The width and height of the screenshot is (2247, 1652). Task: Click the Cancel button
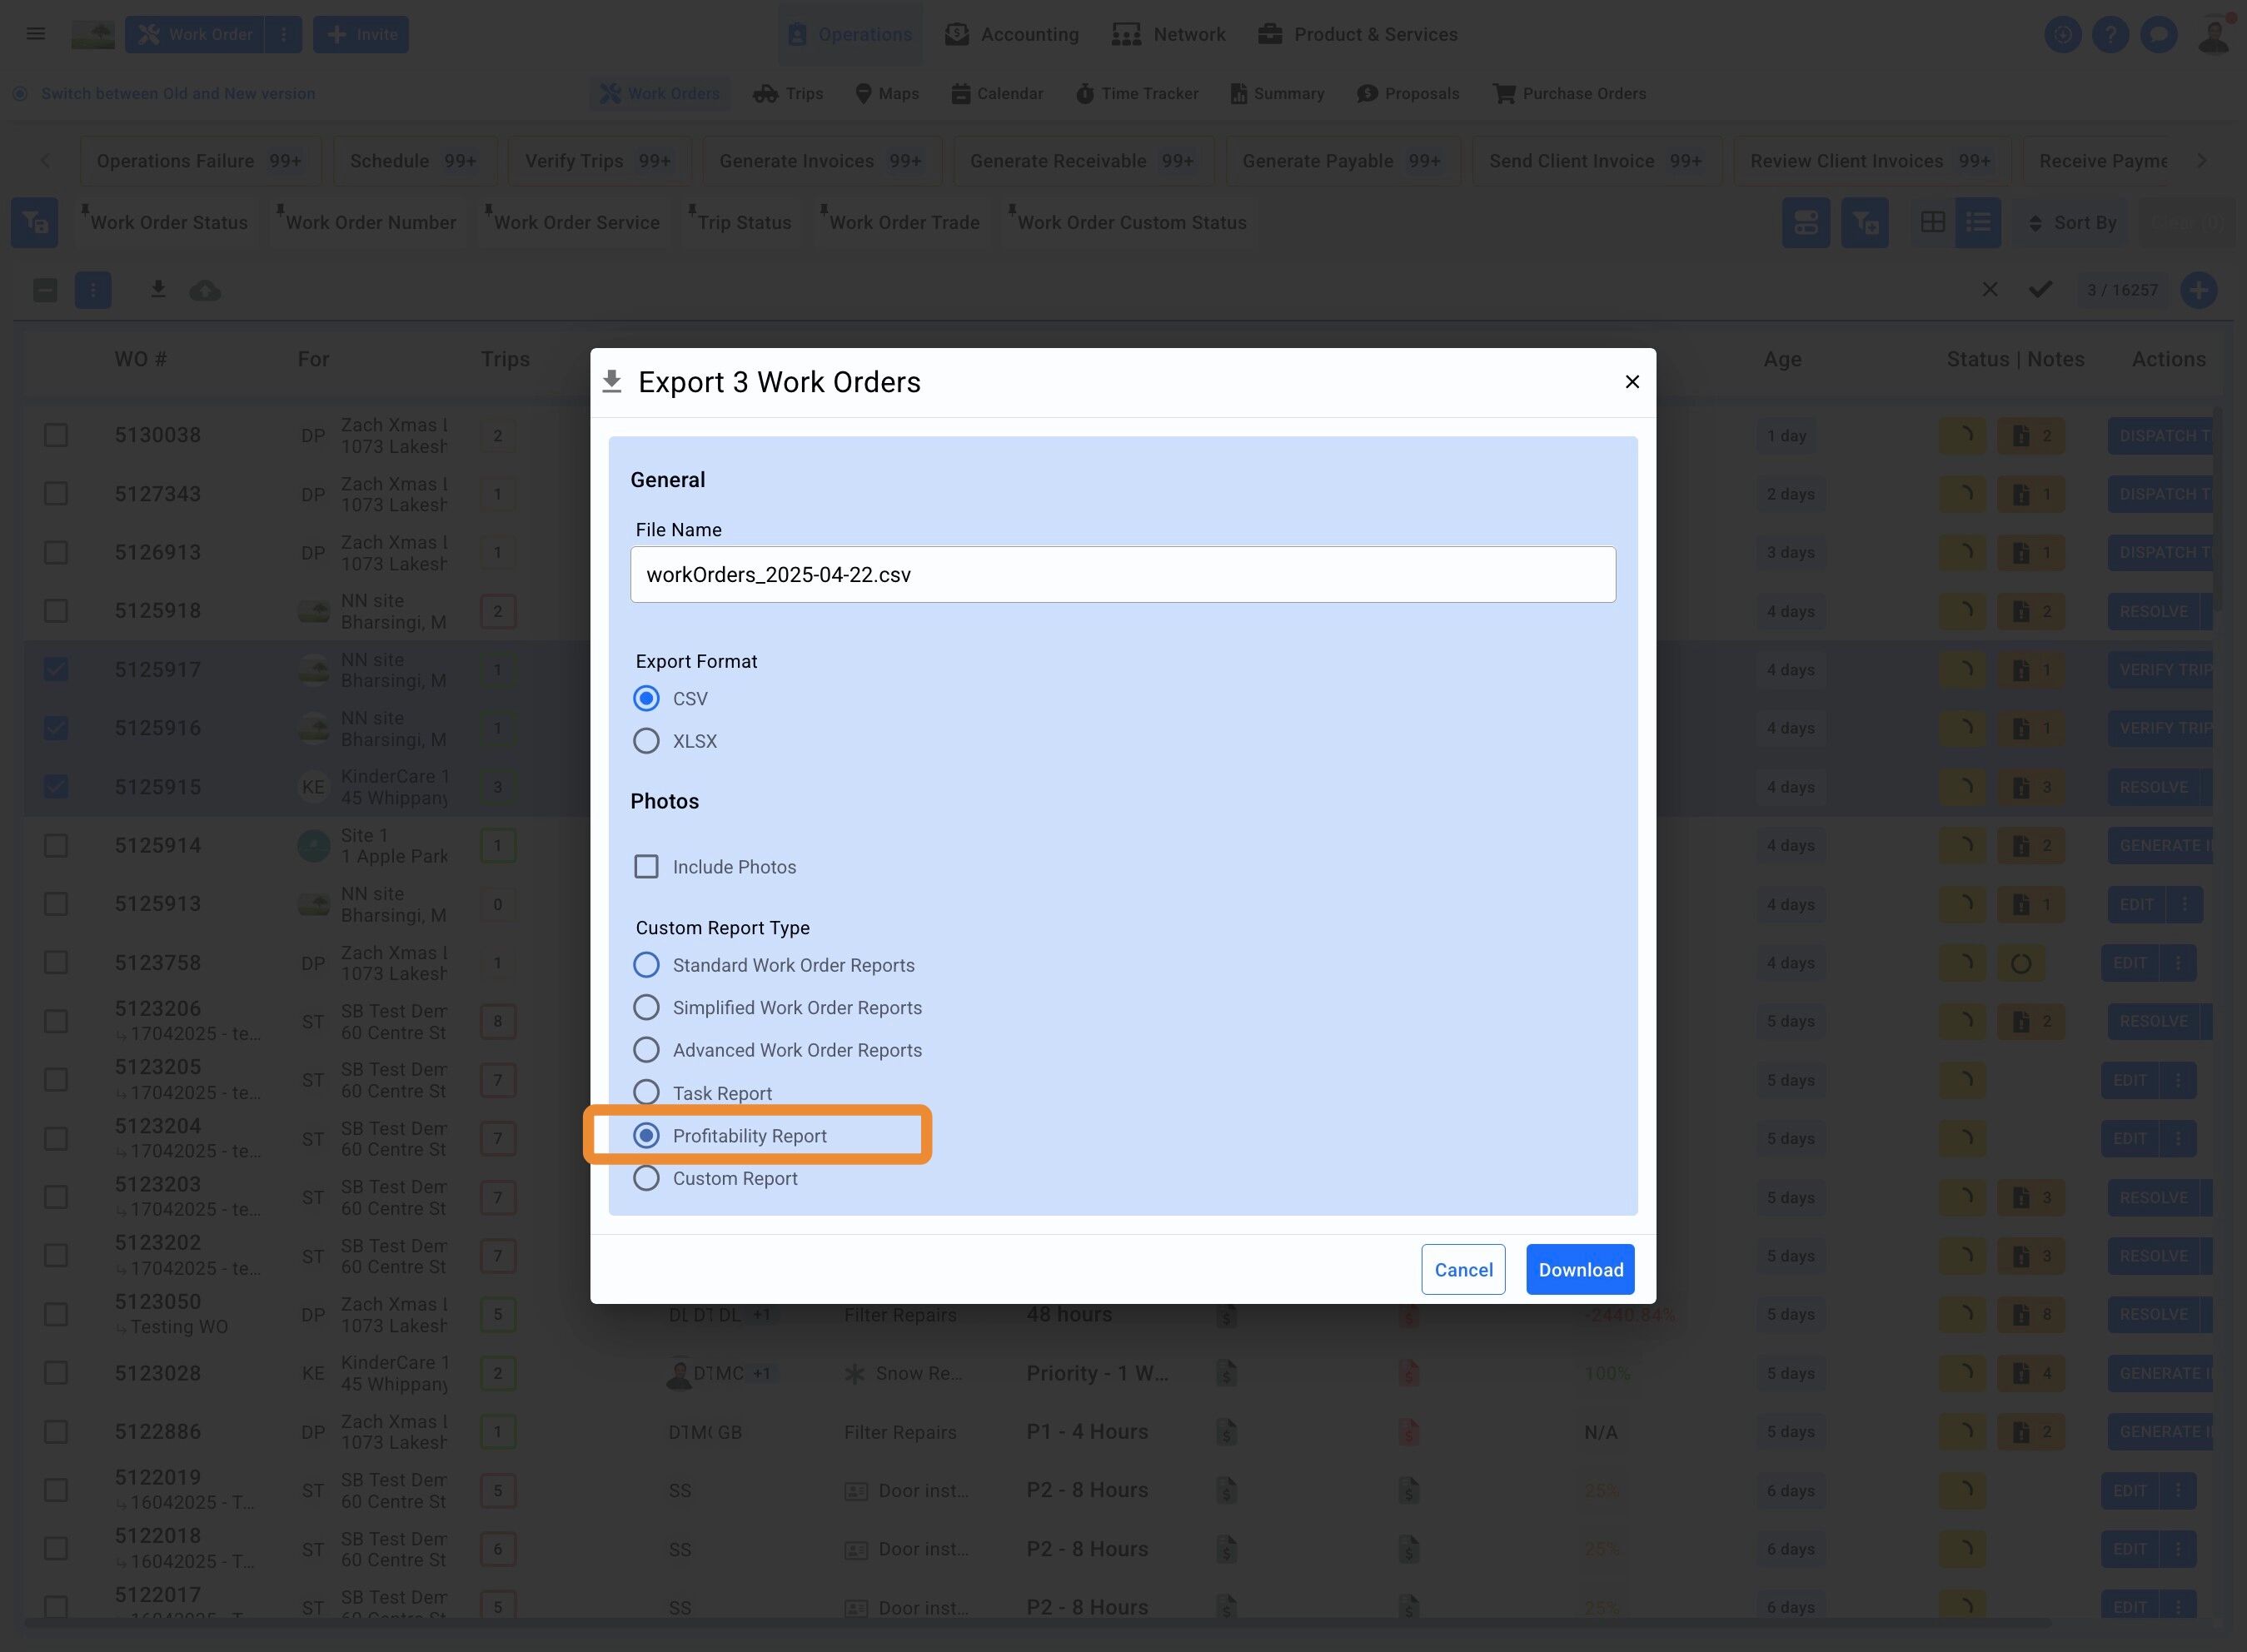click(x=1463, y=1269)
